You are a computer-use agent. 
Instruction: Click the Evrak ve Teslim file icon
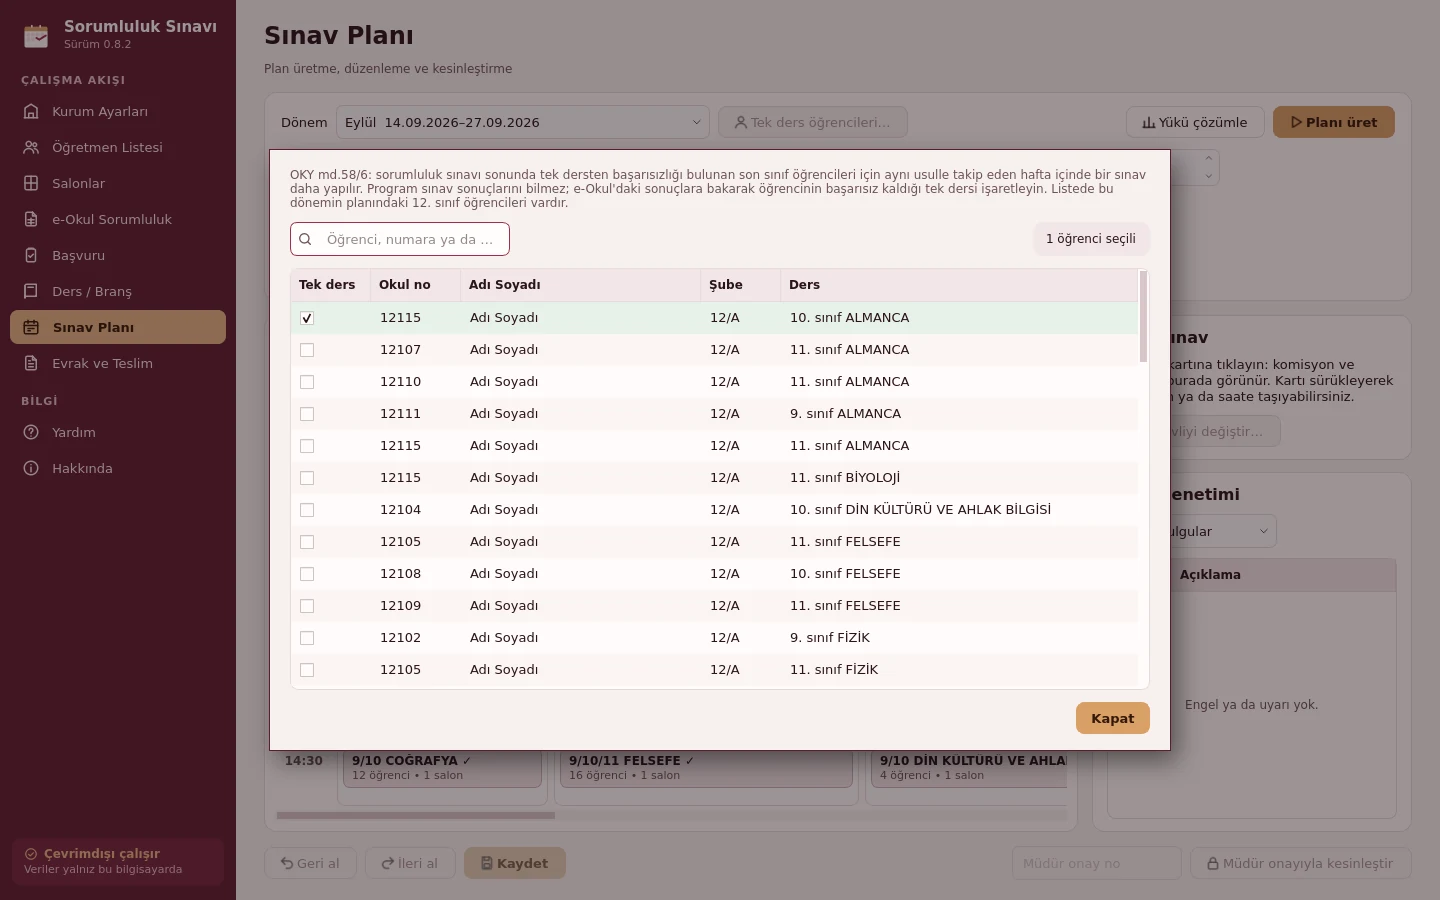(31, 363)
